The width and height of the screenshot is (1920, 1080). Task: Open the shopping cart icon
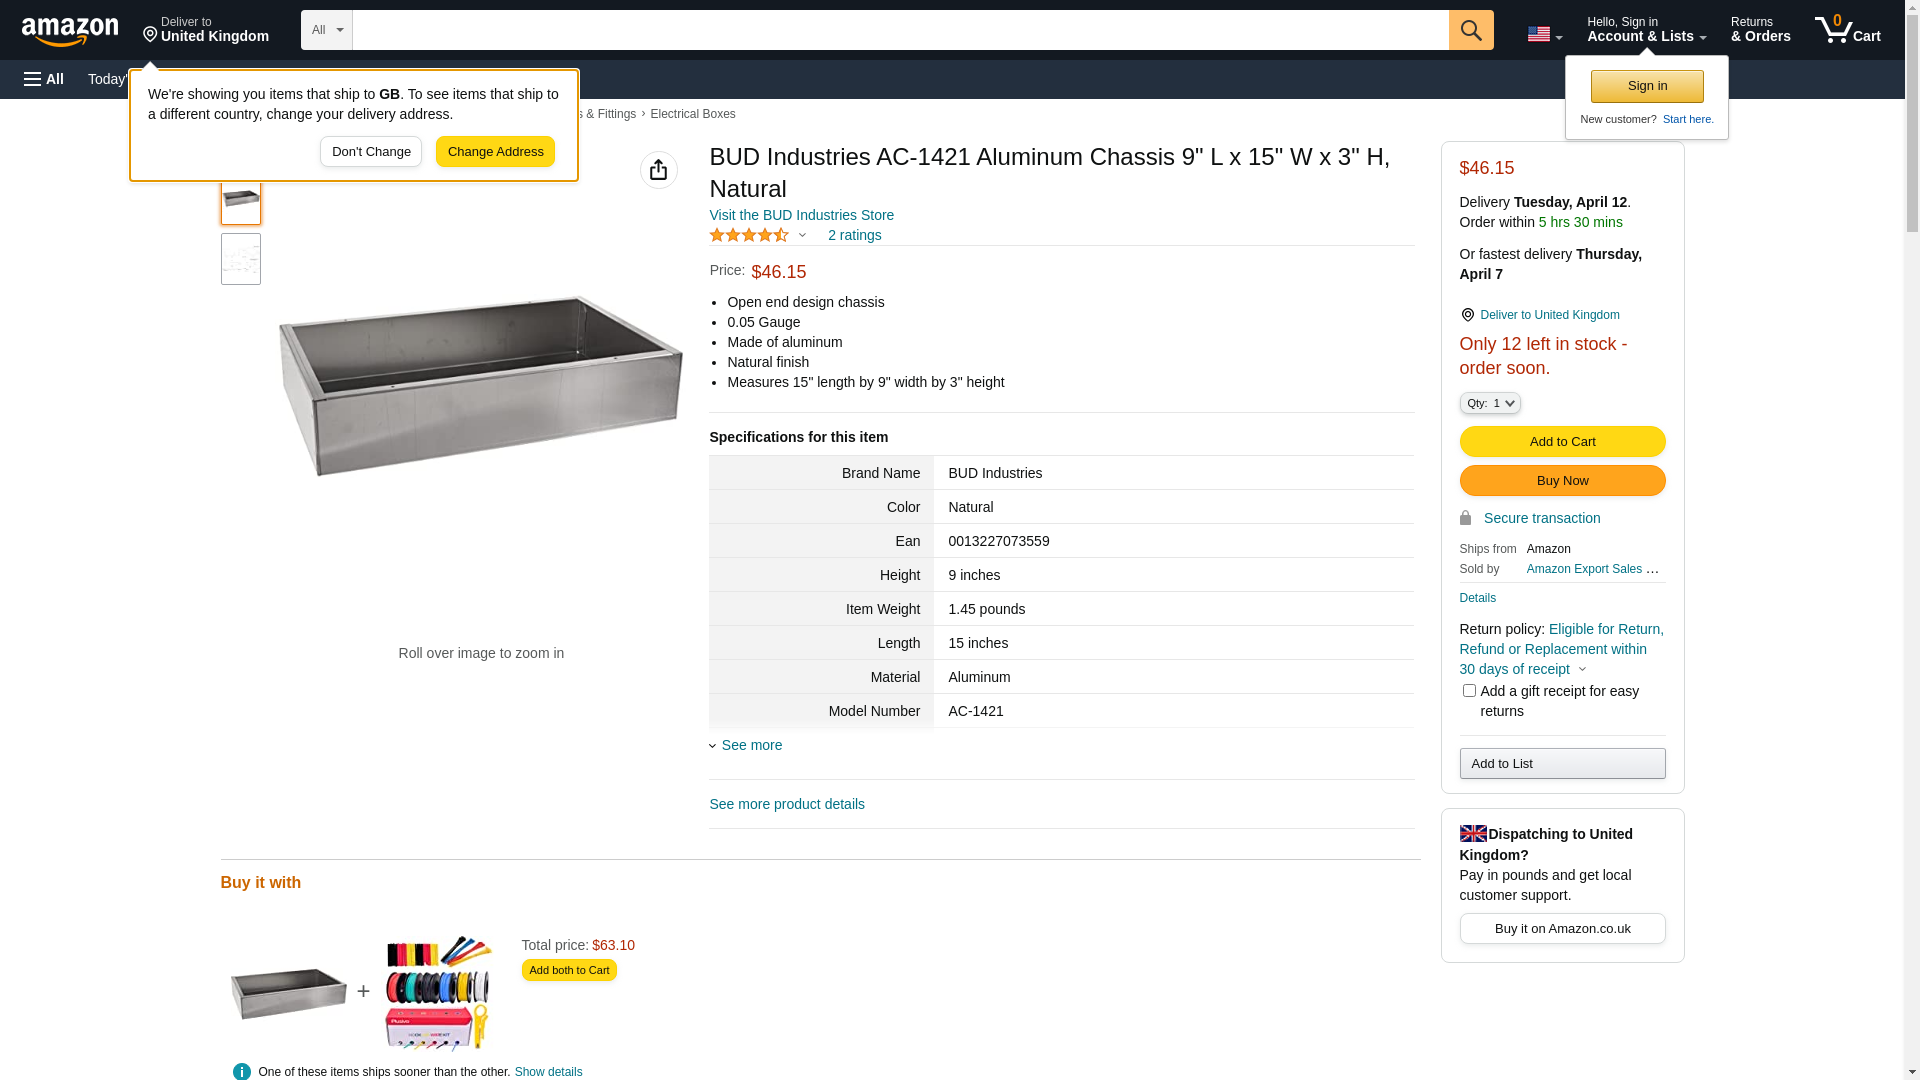pos(1847,30)
